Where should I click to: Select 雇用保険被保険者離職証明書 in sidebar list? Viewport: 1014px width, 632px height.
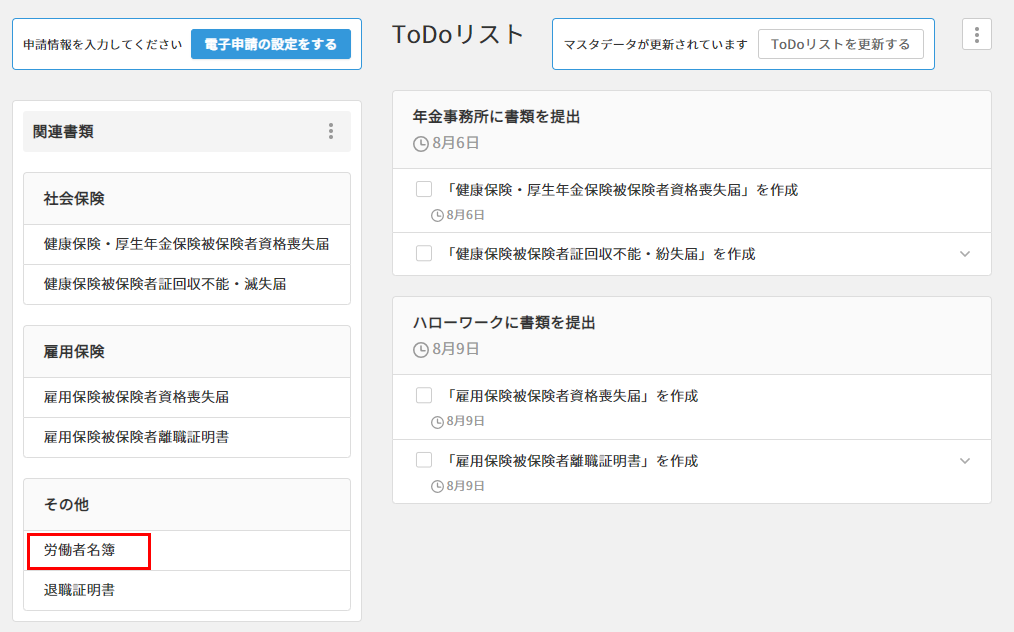[137, 437]
